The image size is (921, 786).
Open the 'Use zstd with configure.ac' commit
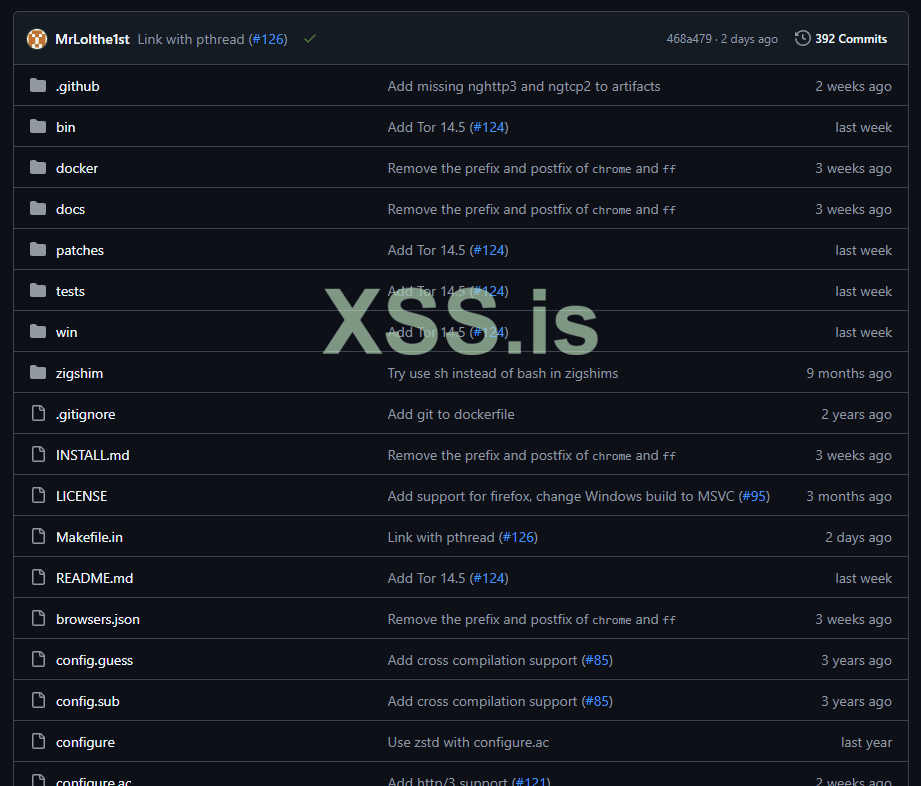[468, 742]
